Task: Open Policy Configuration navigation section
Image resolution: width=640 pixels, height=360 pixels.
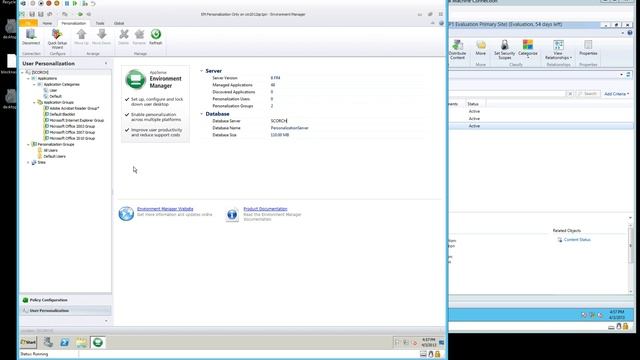Action: (65, 300)
